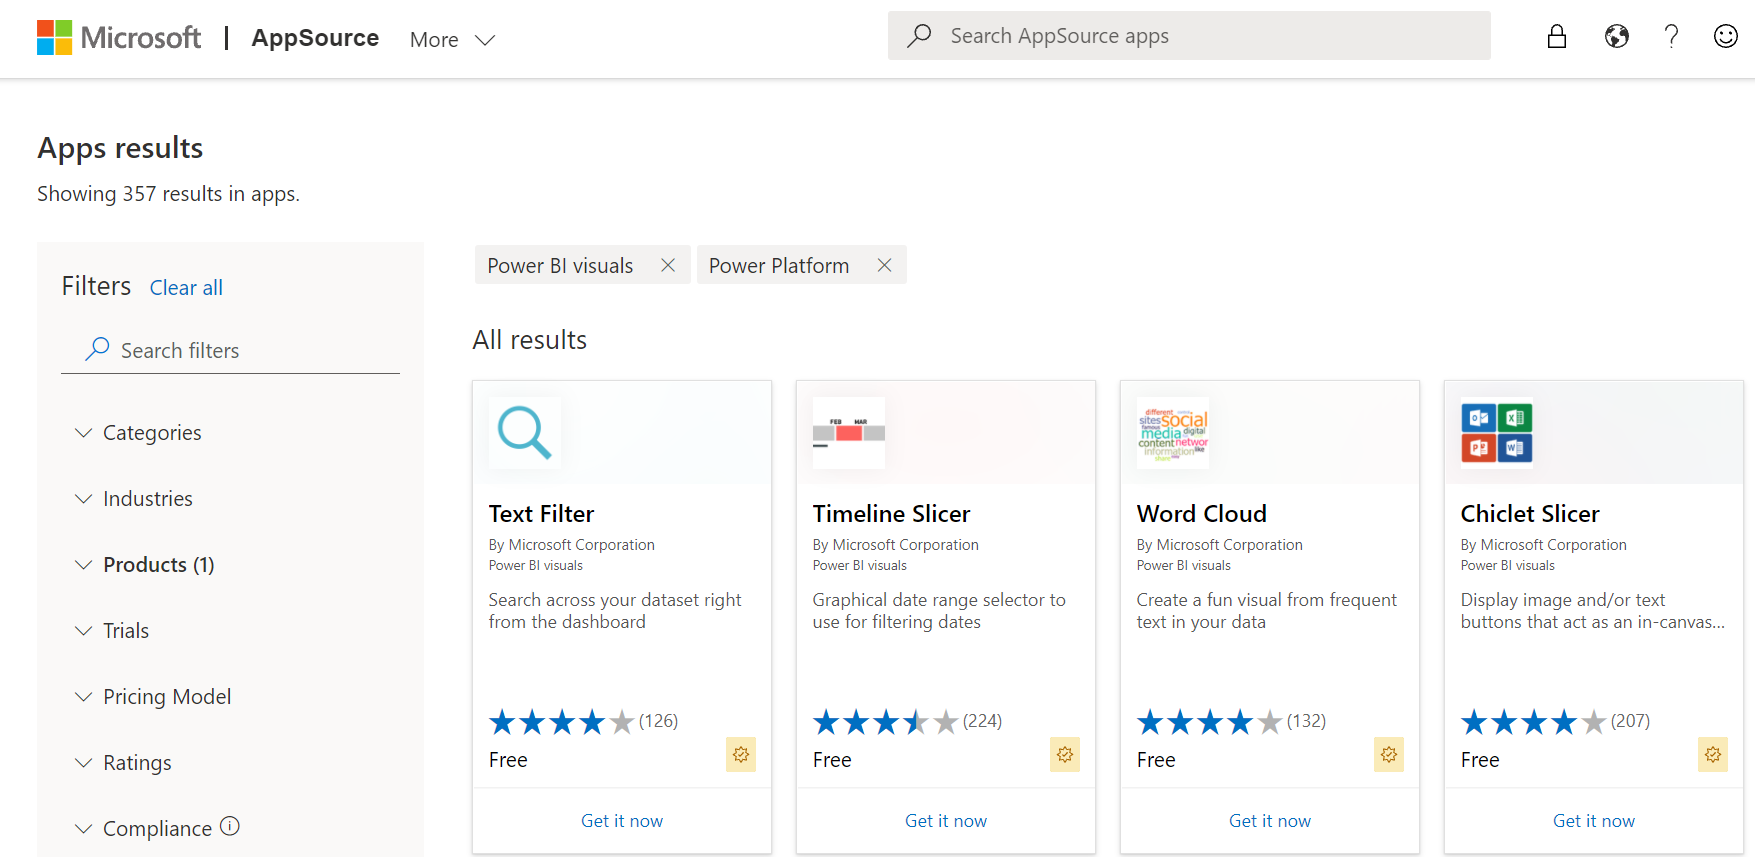
Task: Expand the Pricing Model filter
Action: coord(166,697)
